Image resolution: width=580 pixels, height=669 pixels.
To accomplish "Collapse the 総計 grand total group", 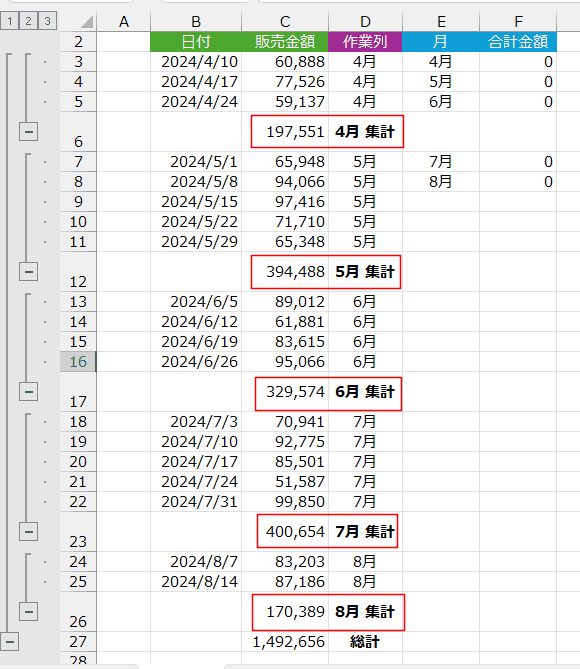I will pos(9,641).
